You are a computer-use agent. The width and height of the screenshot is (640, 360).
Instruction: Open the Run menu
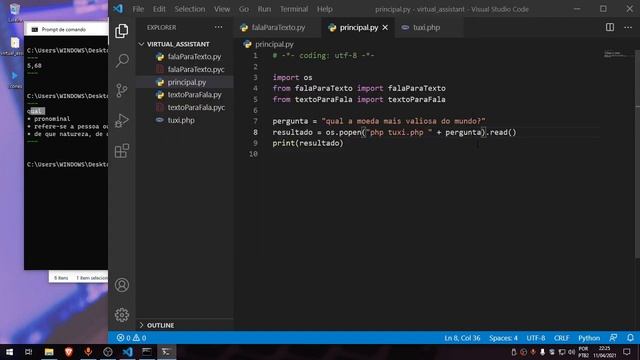tap(264, 9)
